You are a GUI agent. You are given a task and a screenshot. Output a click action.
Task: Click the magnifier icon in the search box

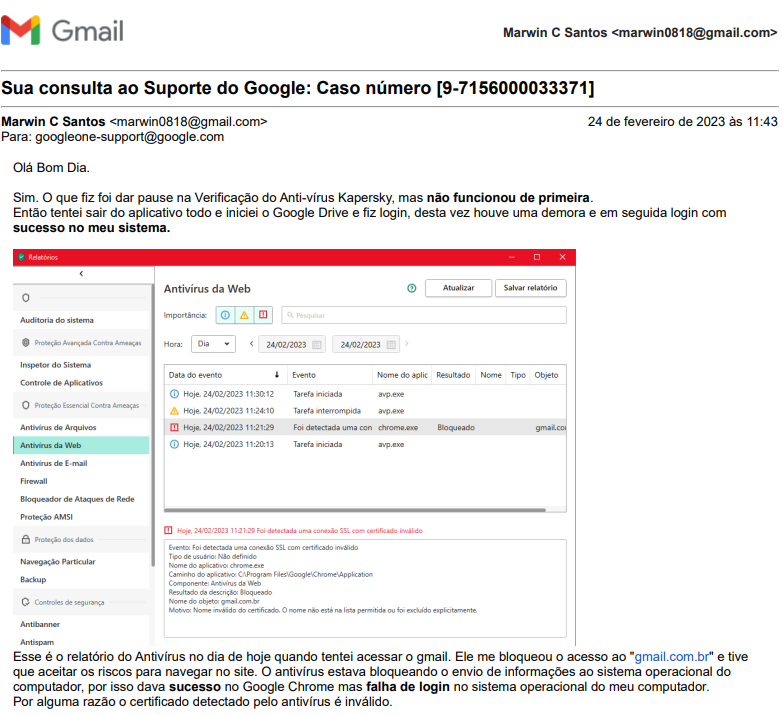point(290,315)
